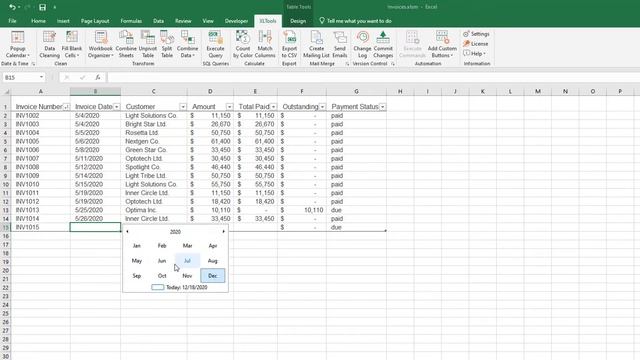640x360 pixels.
Task: Jump to Today's date in the calendar popup
Action: click(180, 287)
